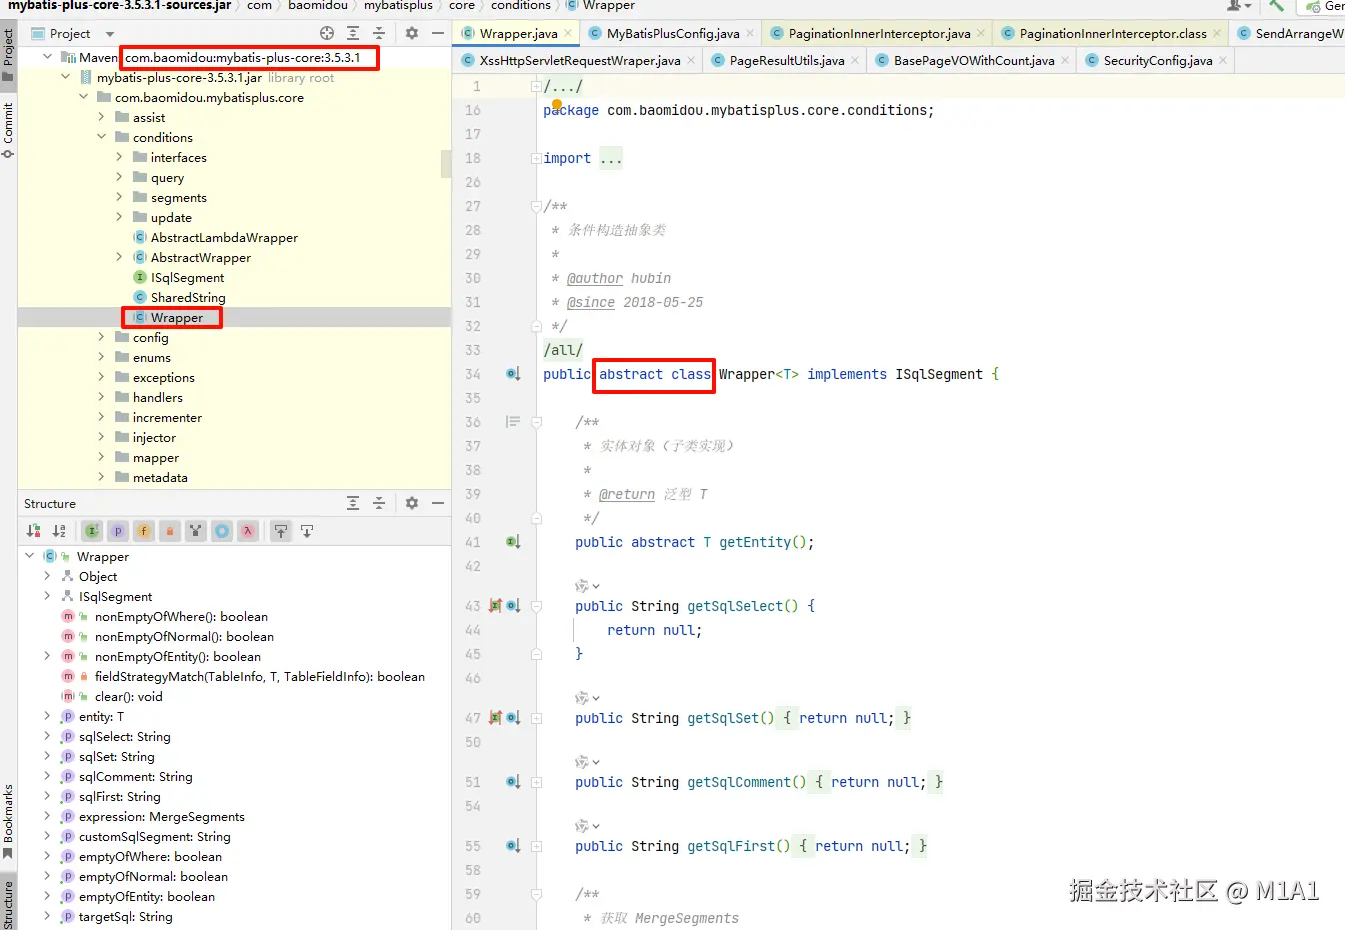The image size is (1345, 930).
Task: Collapse the conditions package folder
Action: [x=101, y=138]
